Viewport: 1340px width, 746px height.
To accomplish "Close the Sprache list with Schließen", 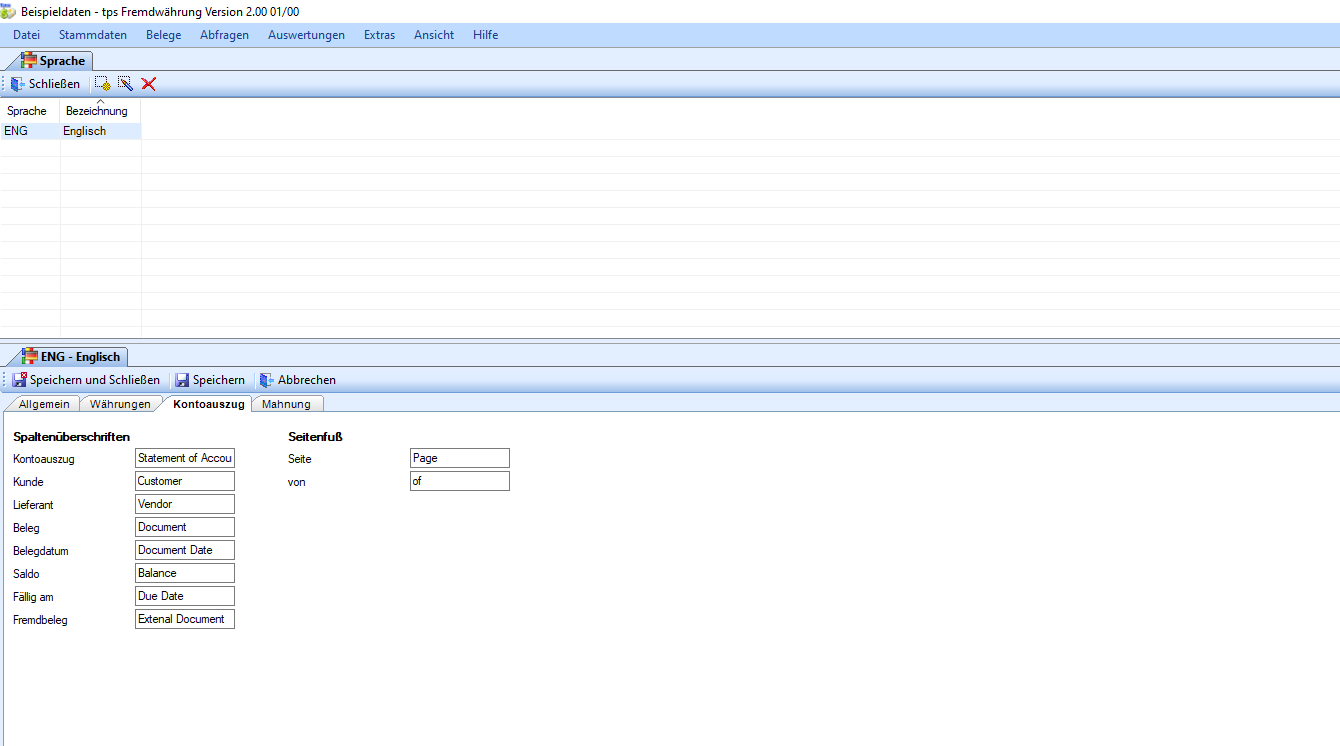I will tap(46, 84).
